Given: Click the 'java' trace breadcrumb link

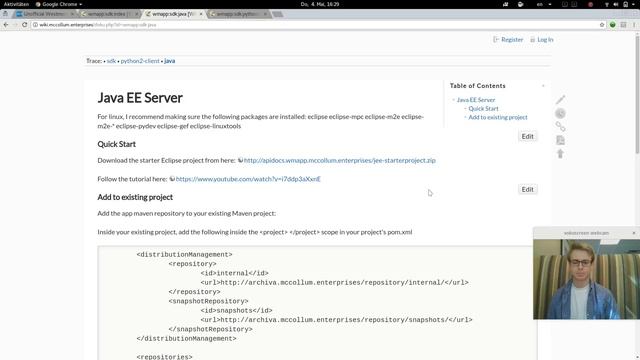Looking at the screenshot, I should [169, 61].
